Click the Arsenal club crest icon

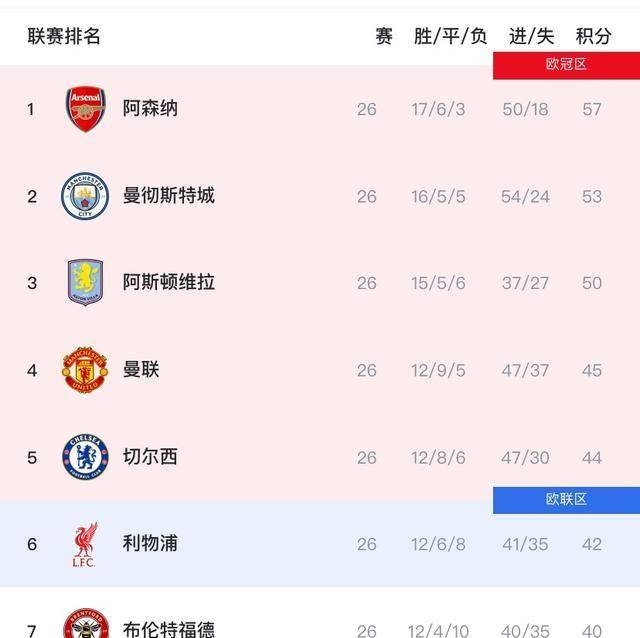tap(85, 109)
